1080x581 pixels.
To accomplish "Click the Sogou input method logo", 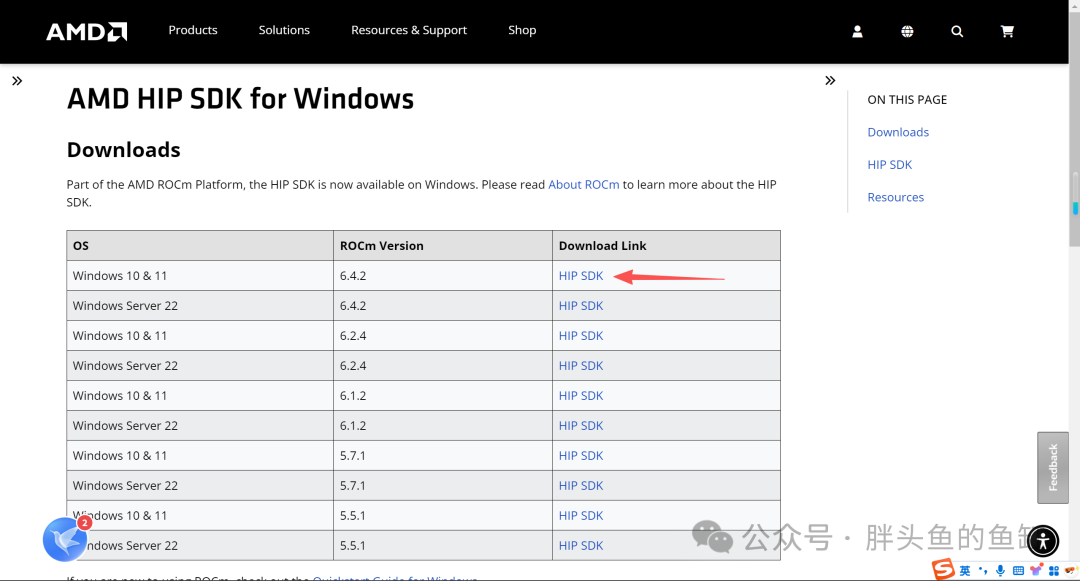I will [x=944, y=569].
